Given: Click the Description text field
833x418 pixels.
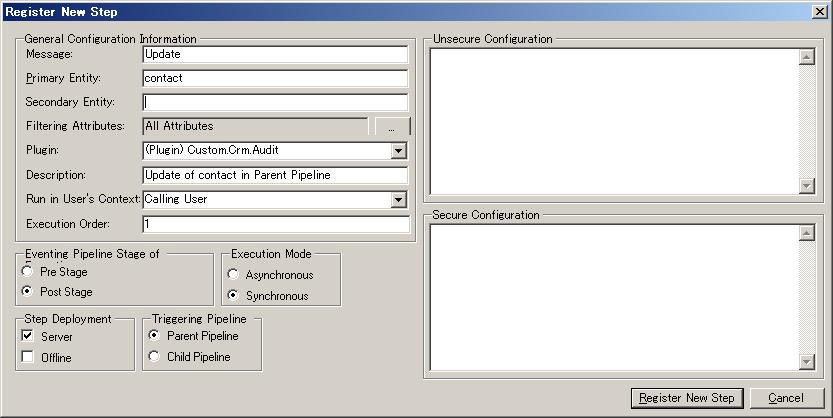Looking at the screenshot, I should click(x=275, y=175).
